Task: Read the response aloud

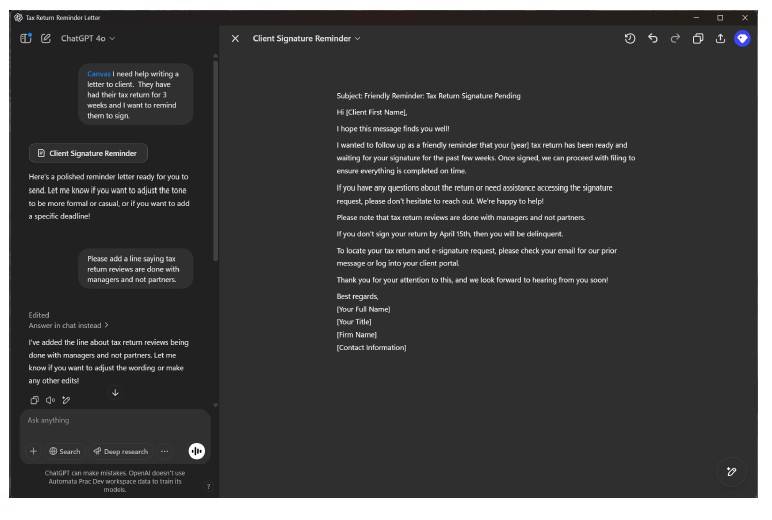Action: tap(50, 400)
